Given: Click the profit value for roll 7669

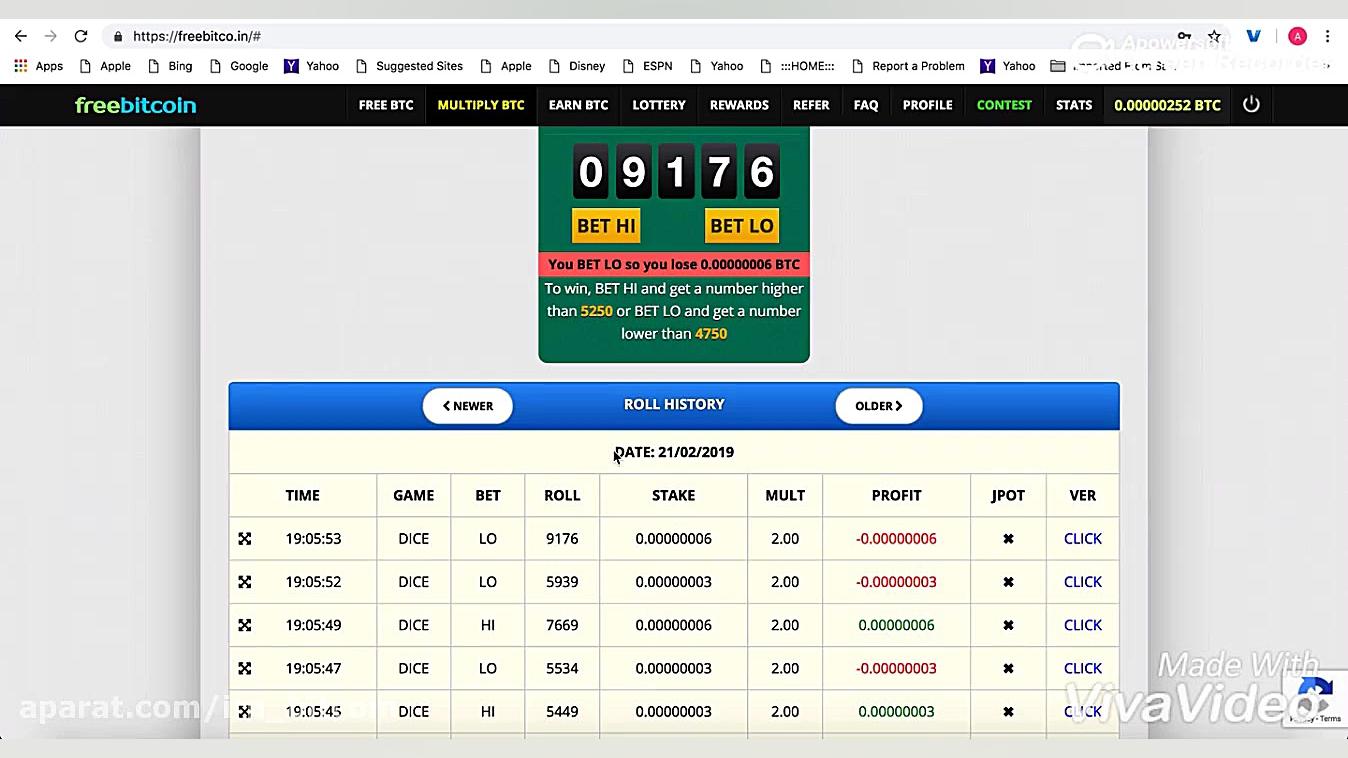Looking at the screenshot, I should [896, 625].
